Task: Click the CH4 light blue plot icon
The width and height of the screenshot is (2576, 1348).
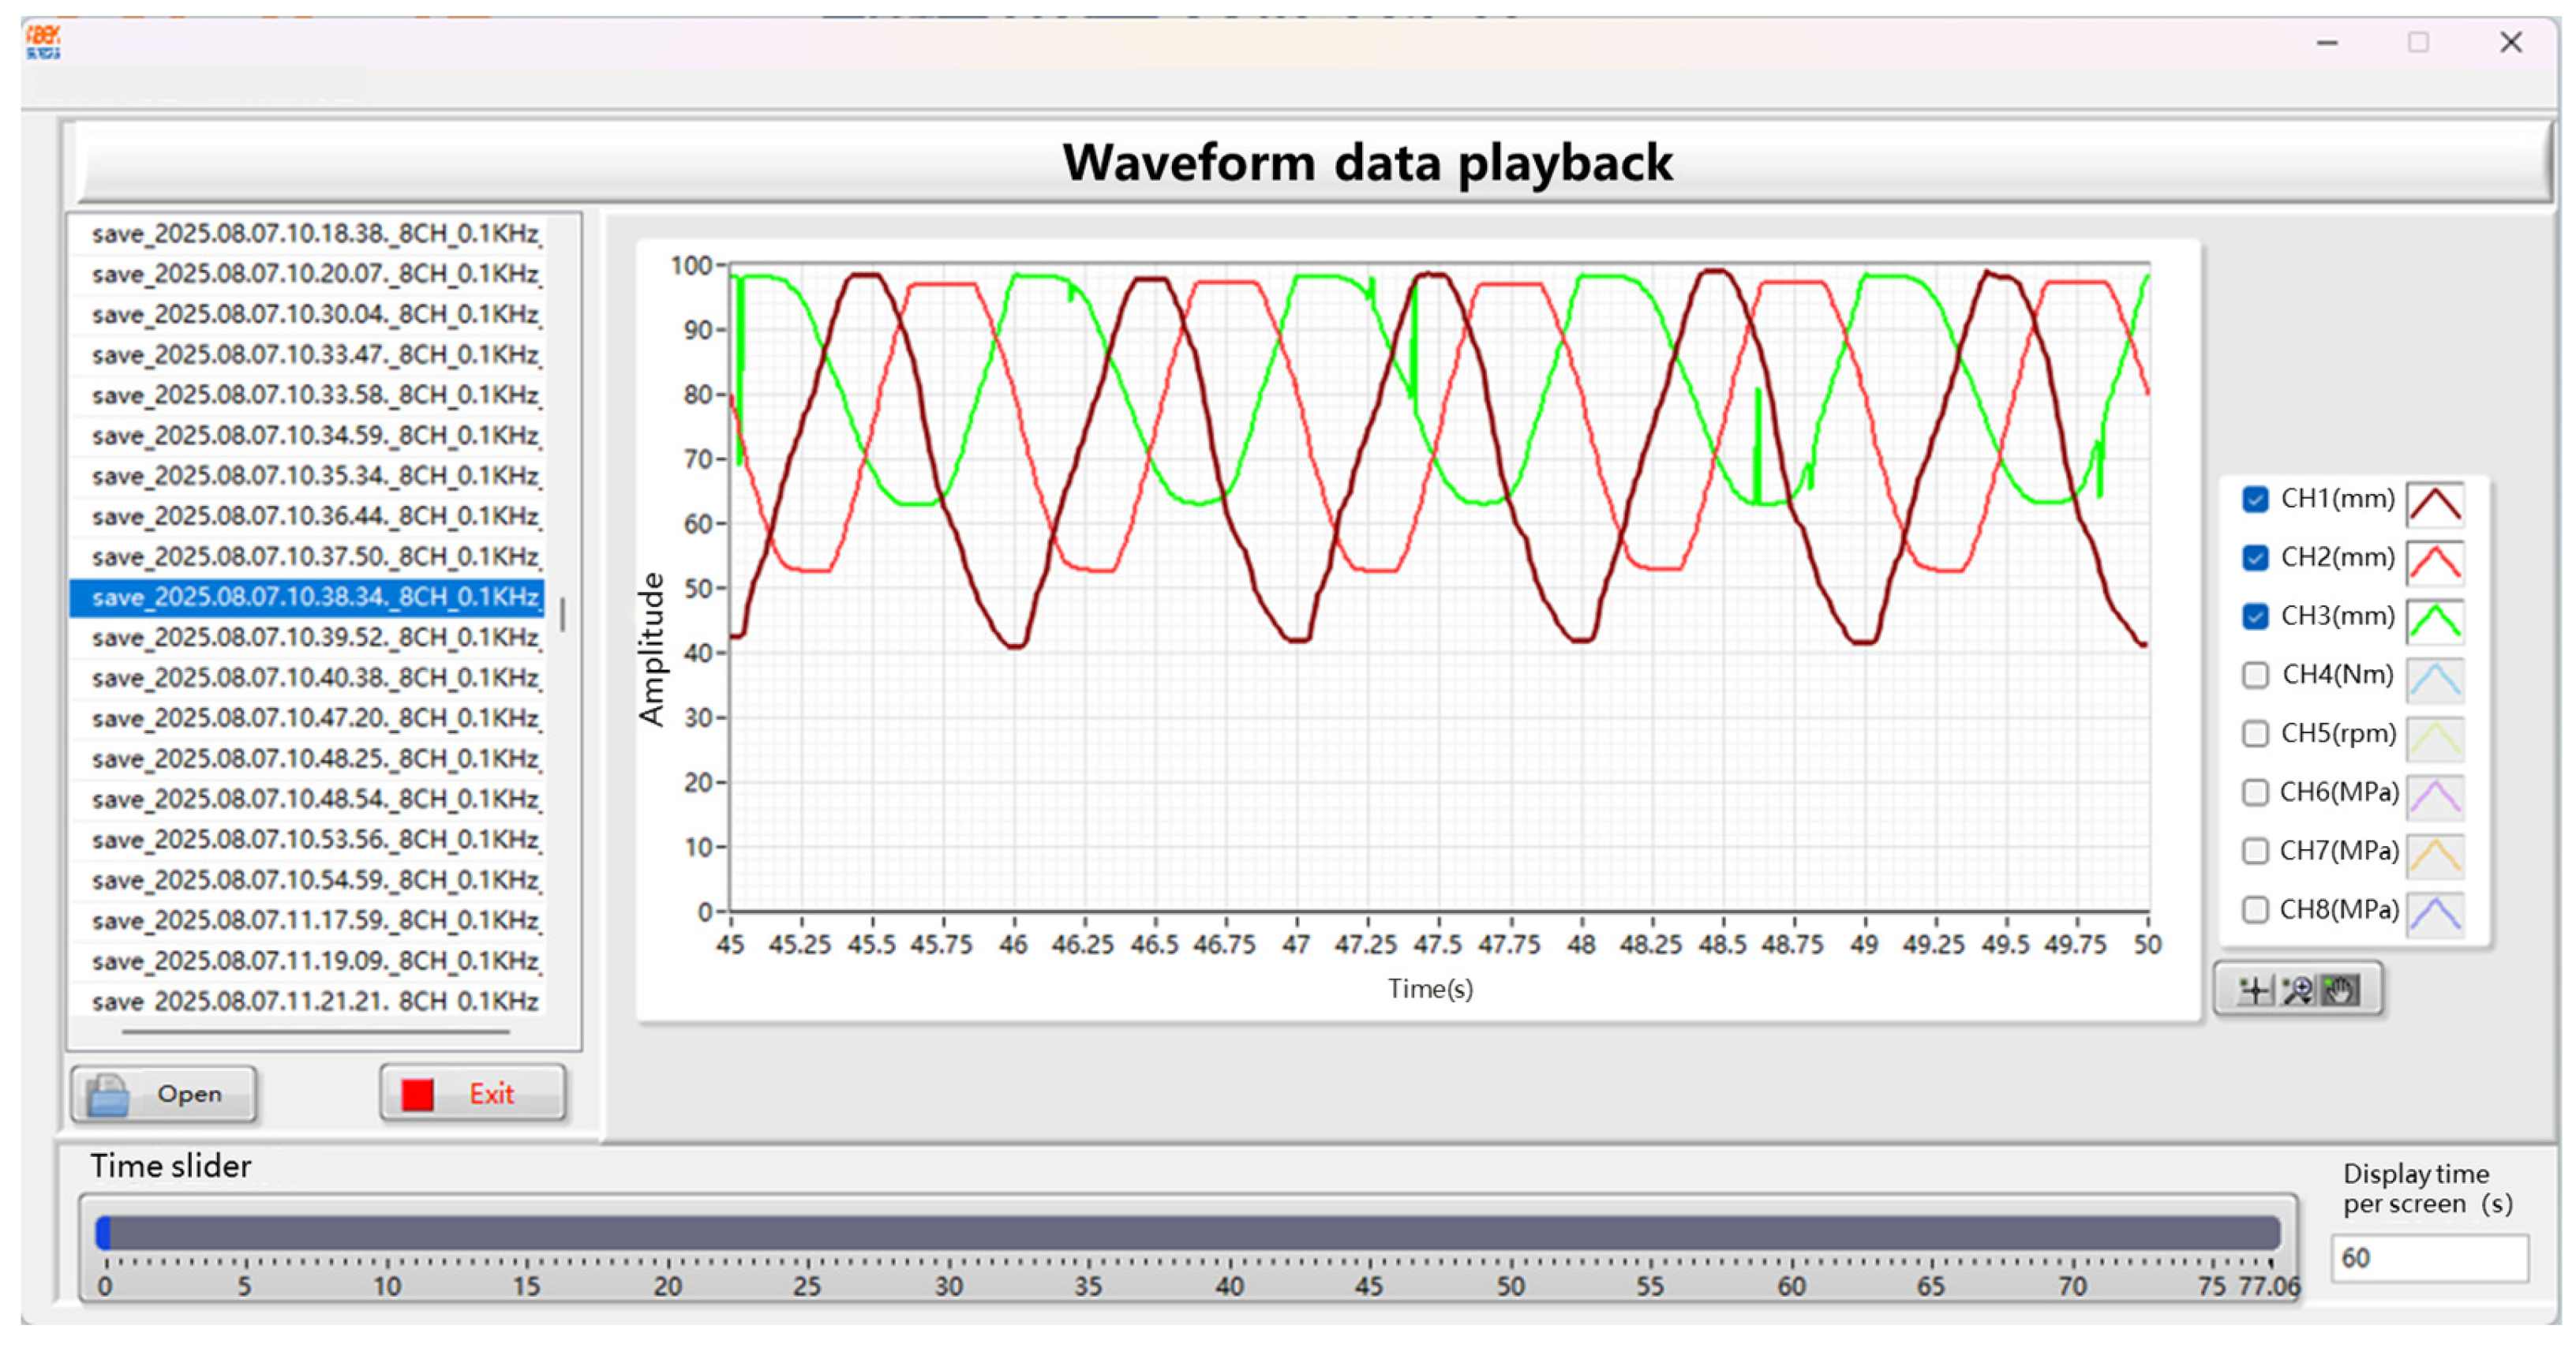Action: coord(2434,680)
